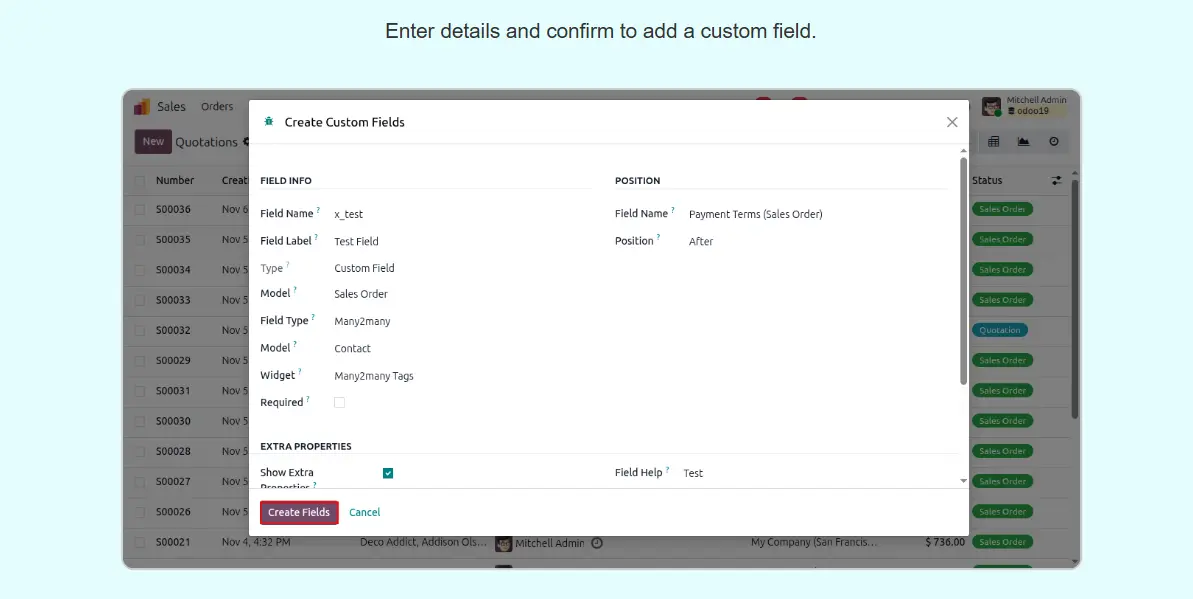
Task: Tick the Required checkbox
Action: pos(339,403)
